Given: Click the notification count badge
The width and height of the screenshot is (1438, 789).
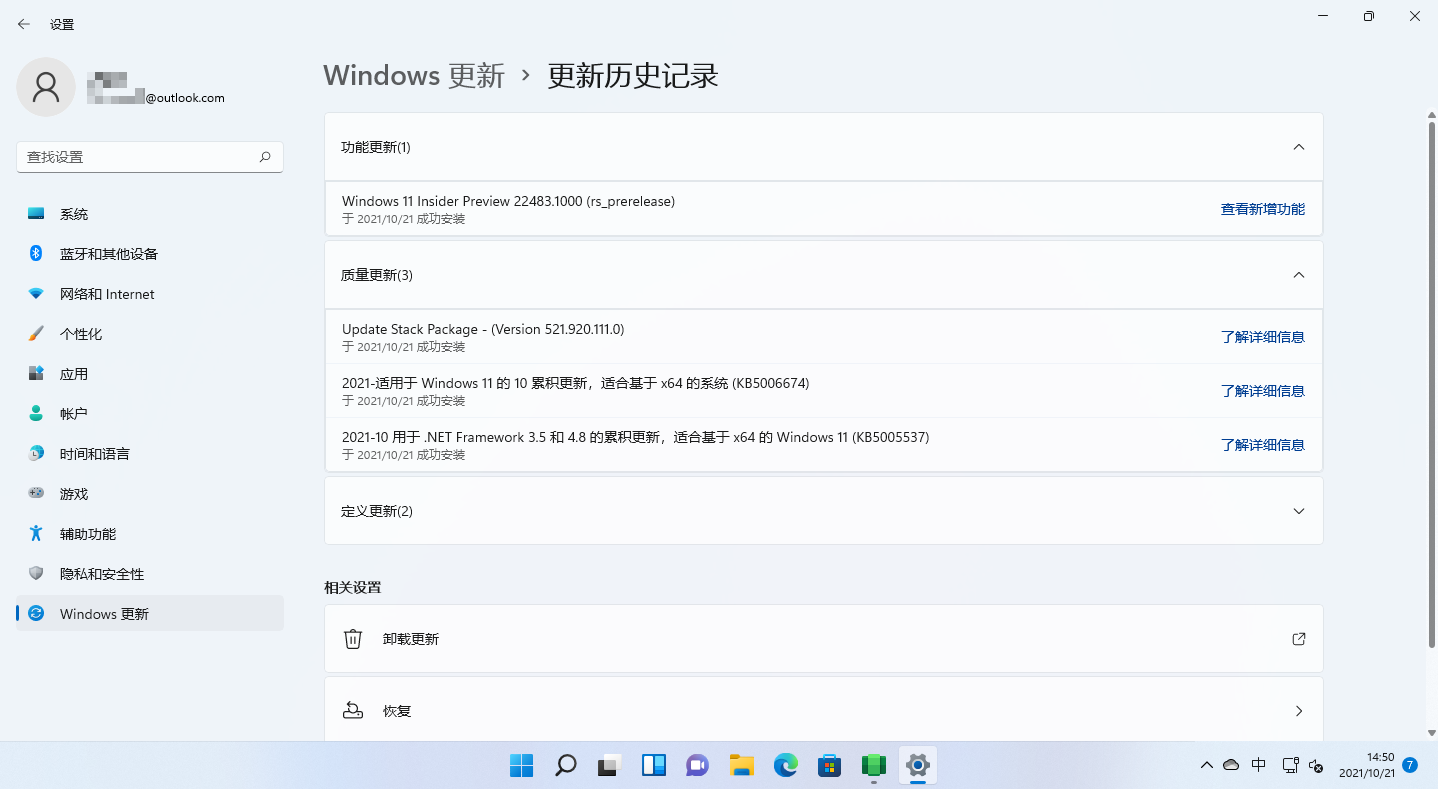Looking at the screenshot, I should (x=1410, y=766).
